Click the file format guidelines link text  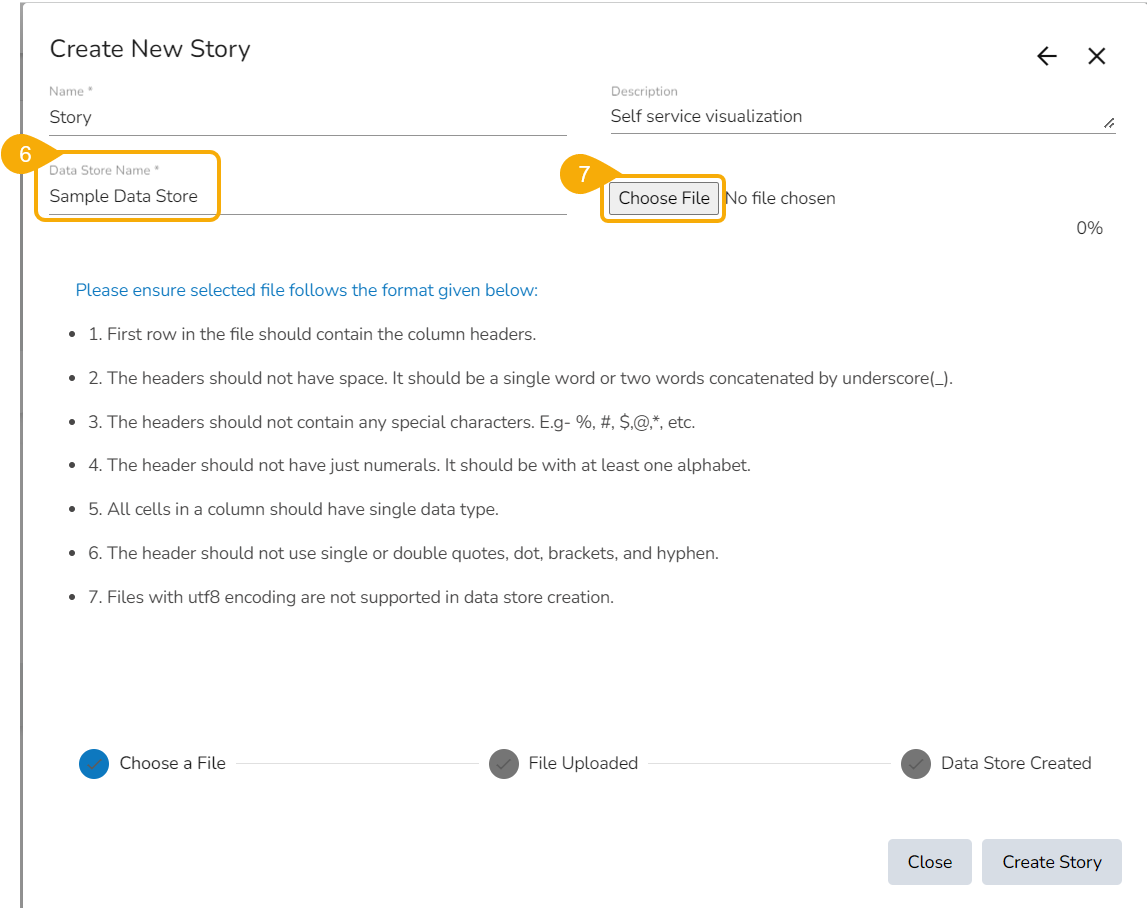point(308,290)
